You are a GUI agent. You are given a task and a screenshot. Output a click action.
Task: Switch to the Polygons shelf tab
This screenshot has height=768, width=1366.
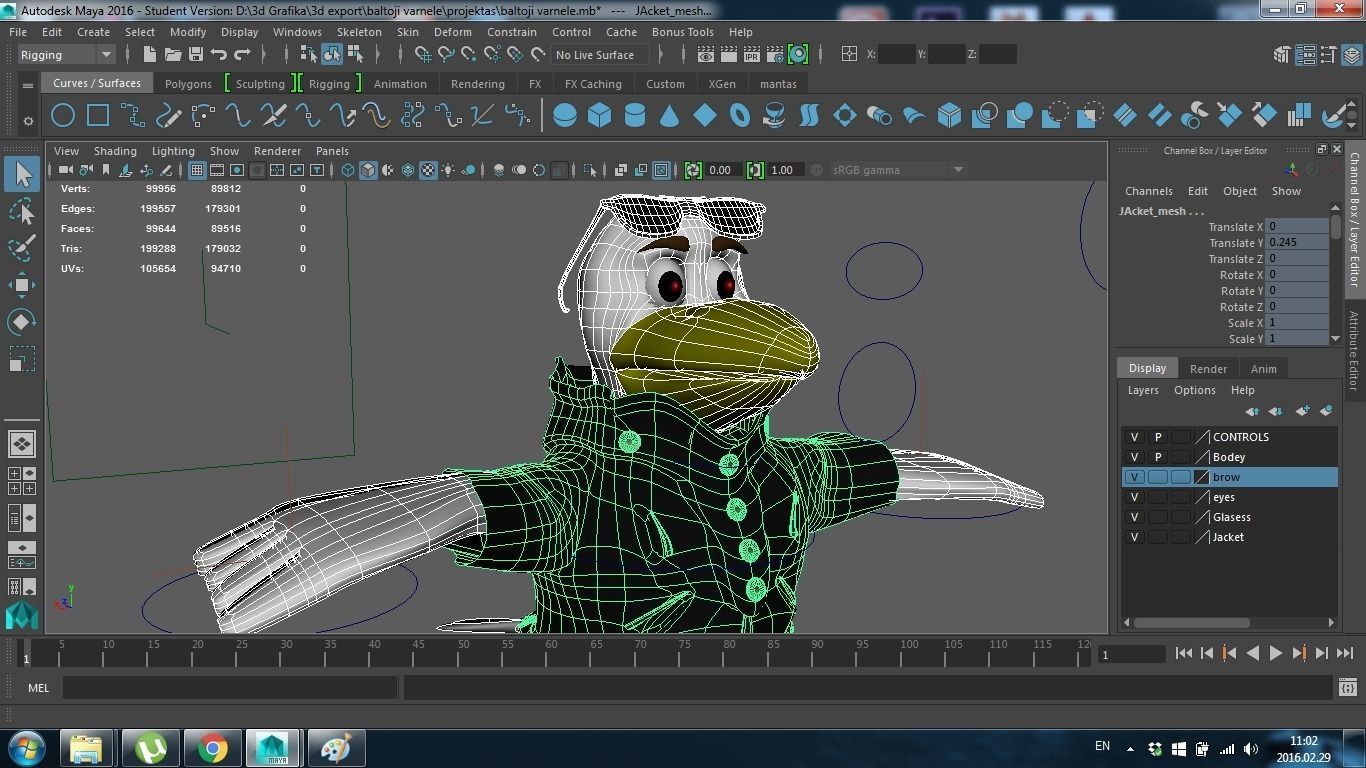[188, 84]
